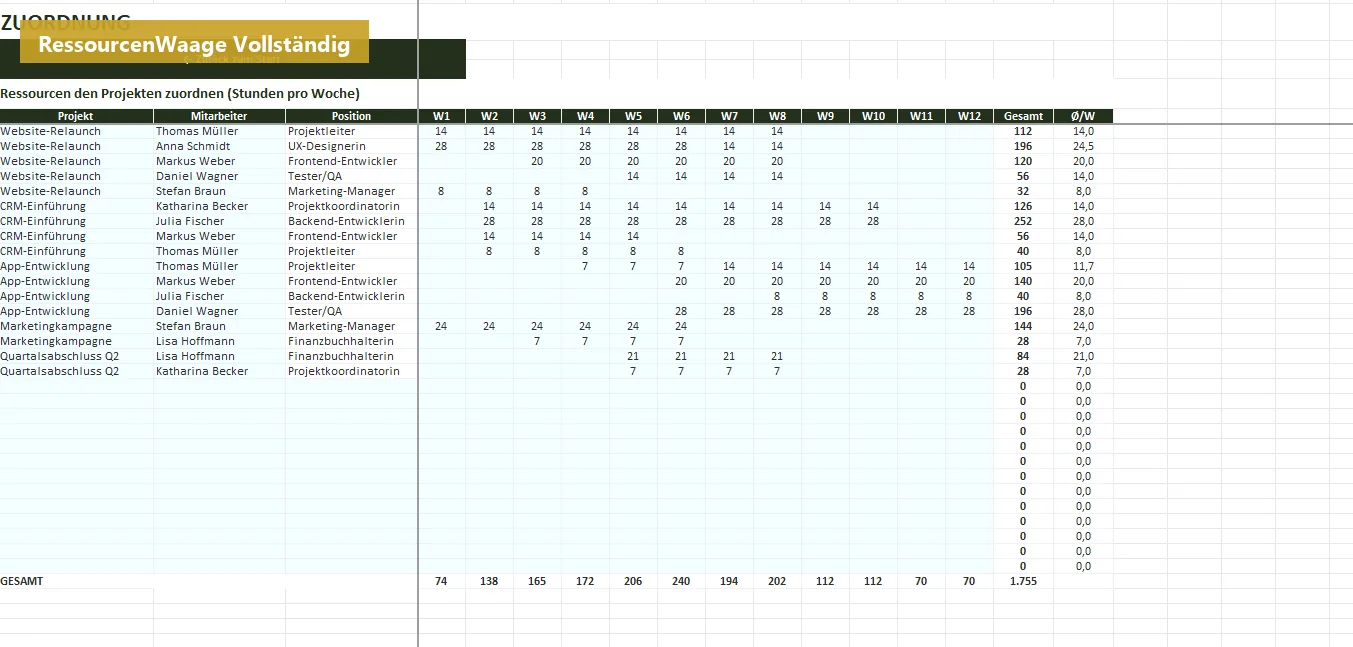Click Julia Fischer in the CRM-Einführung row
1353x647 pixels.
[x=219, y=221]
